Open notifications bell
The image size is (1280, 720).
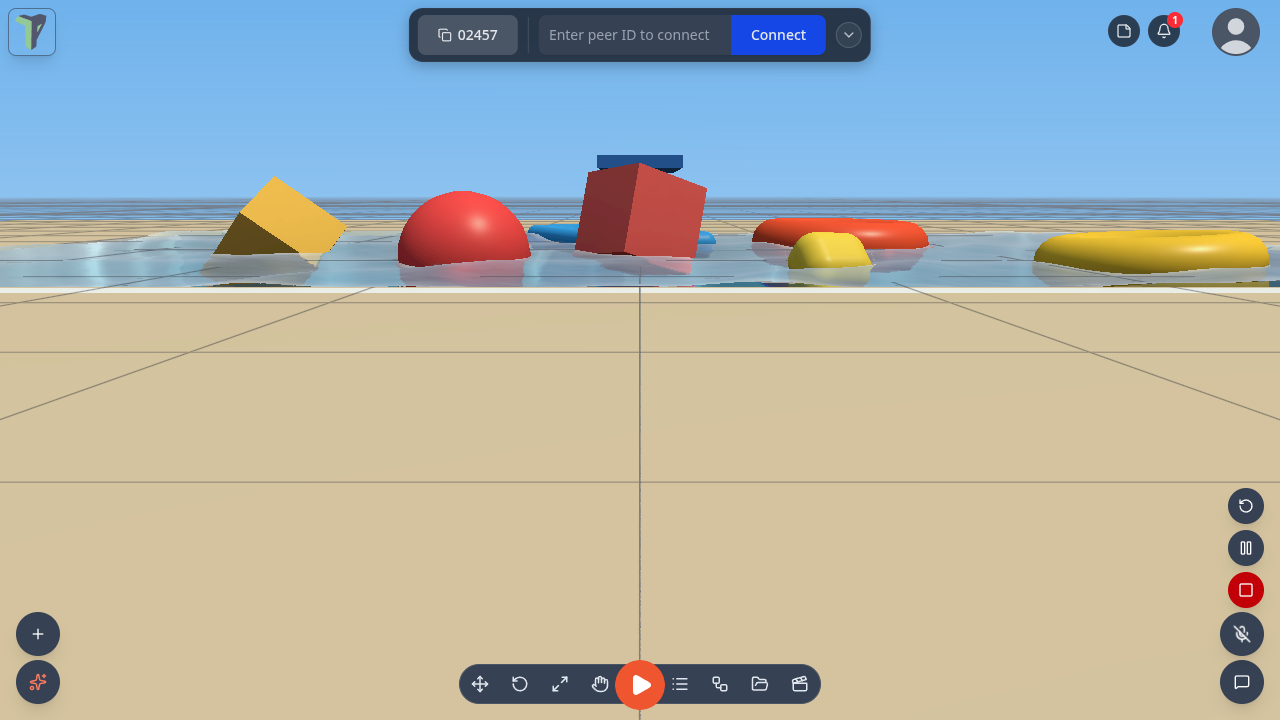point(1164,31)
